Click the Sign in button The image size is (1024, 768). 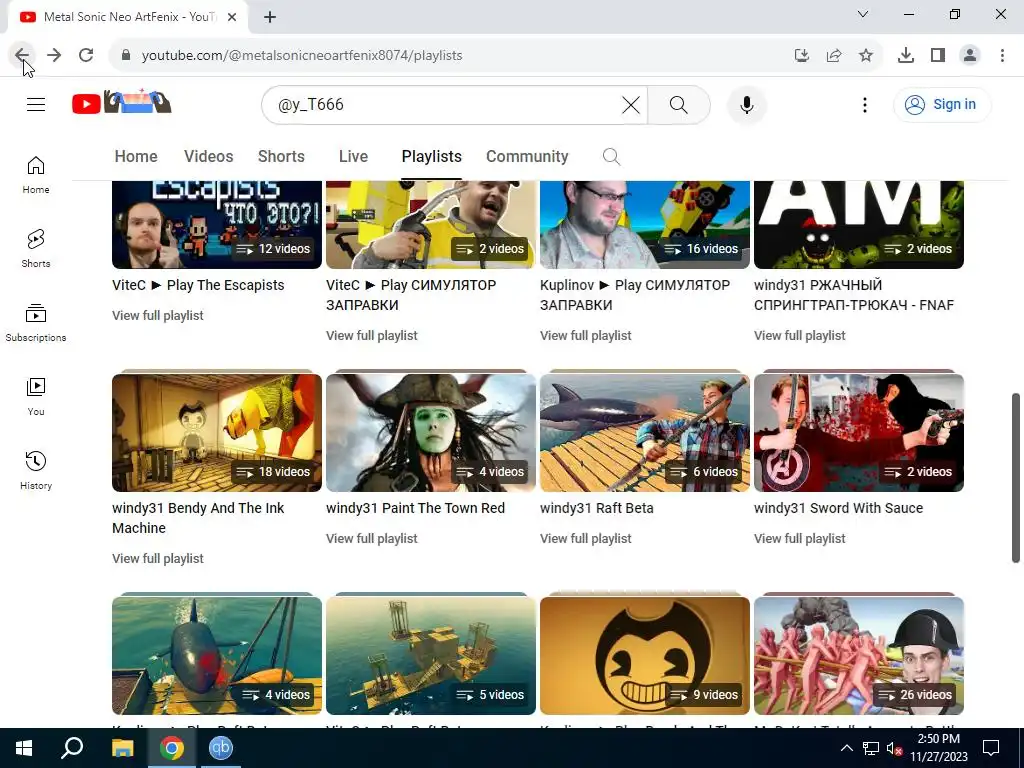[942, 104]
